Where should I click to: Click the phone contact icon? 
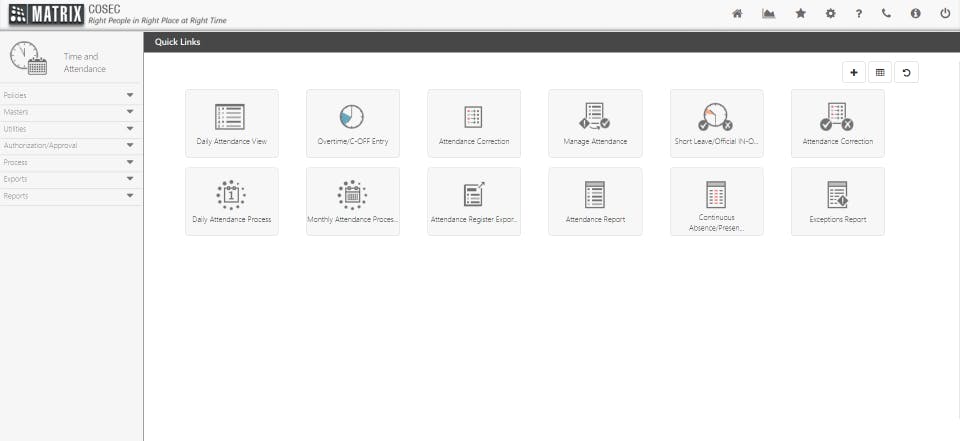(886, 13)
